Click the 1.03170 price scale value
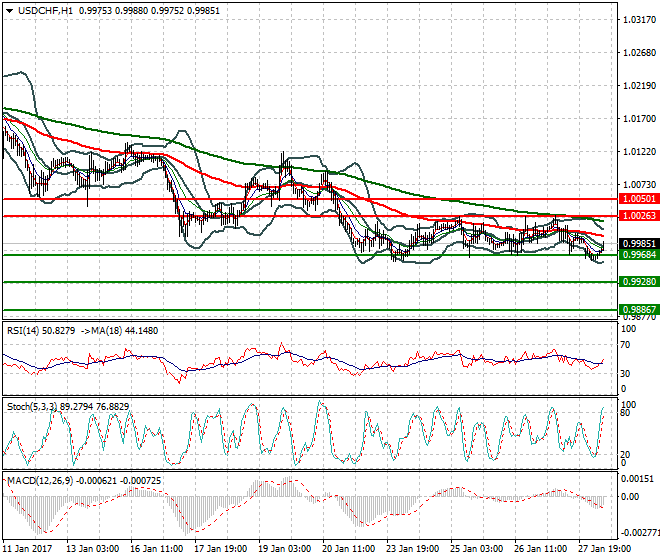Viewport: 660px width, 560px height. point(639,20)
